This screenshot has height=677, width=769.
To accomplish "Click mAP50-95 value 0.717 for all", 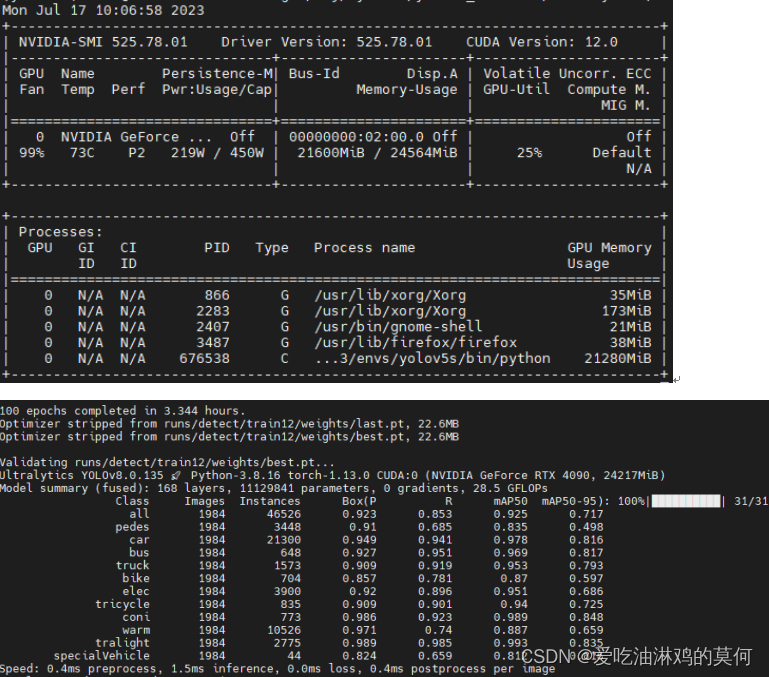I will click(586, 514).
